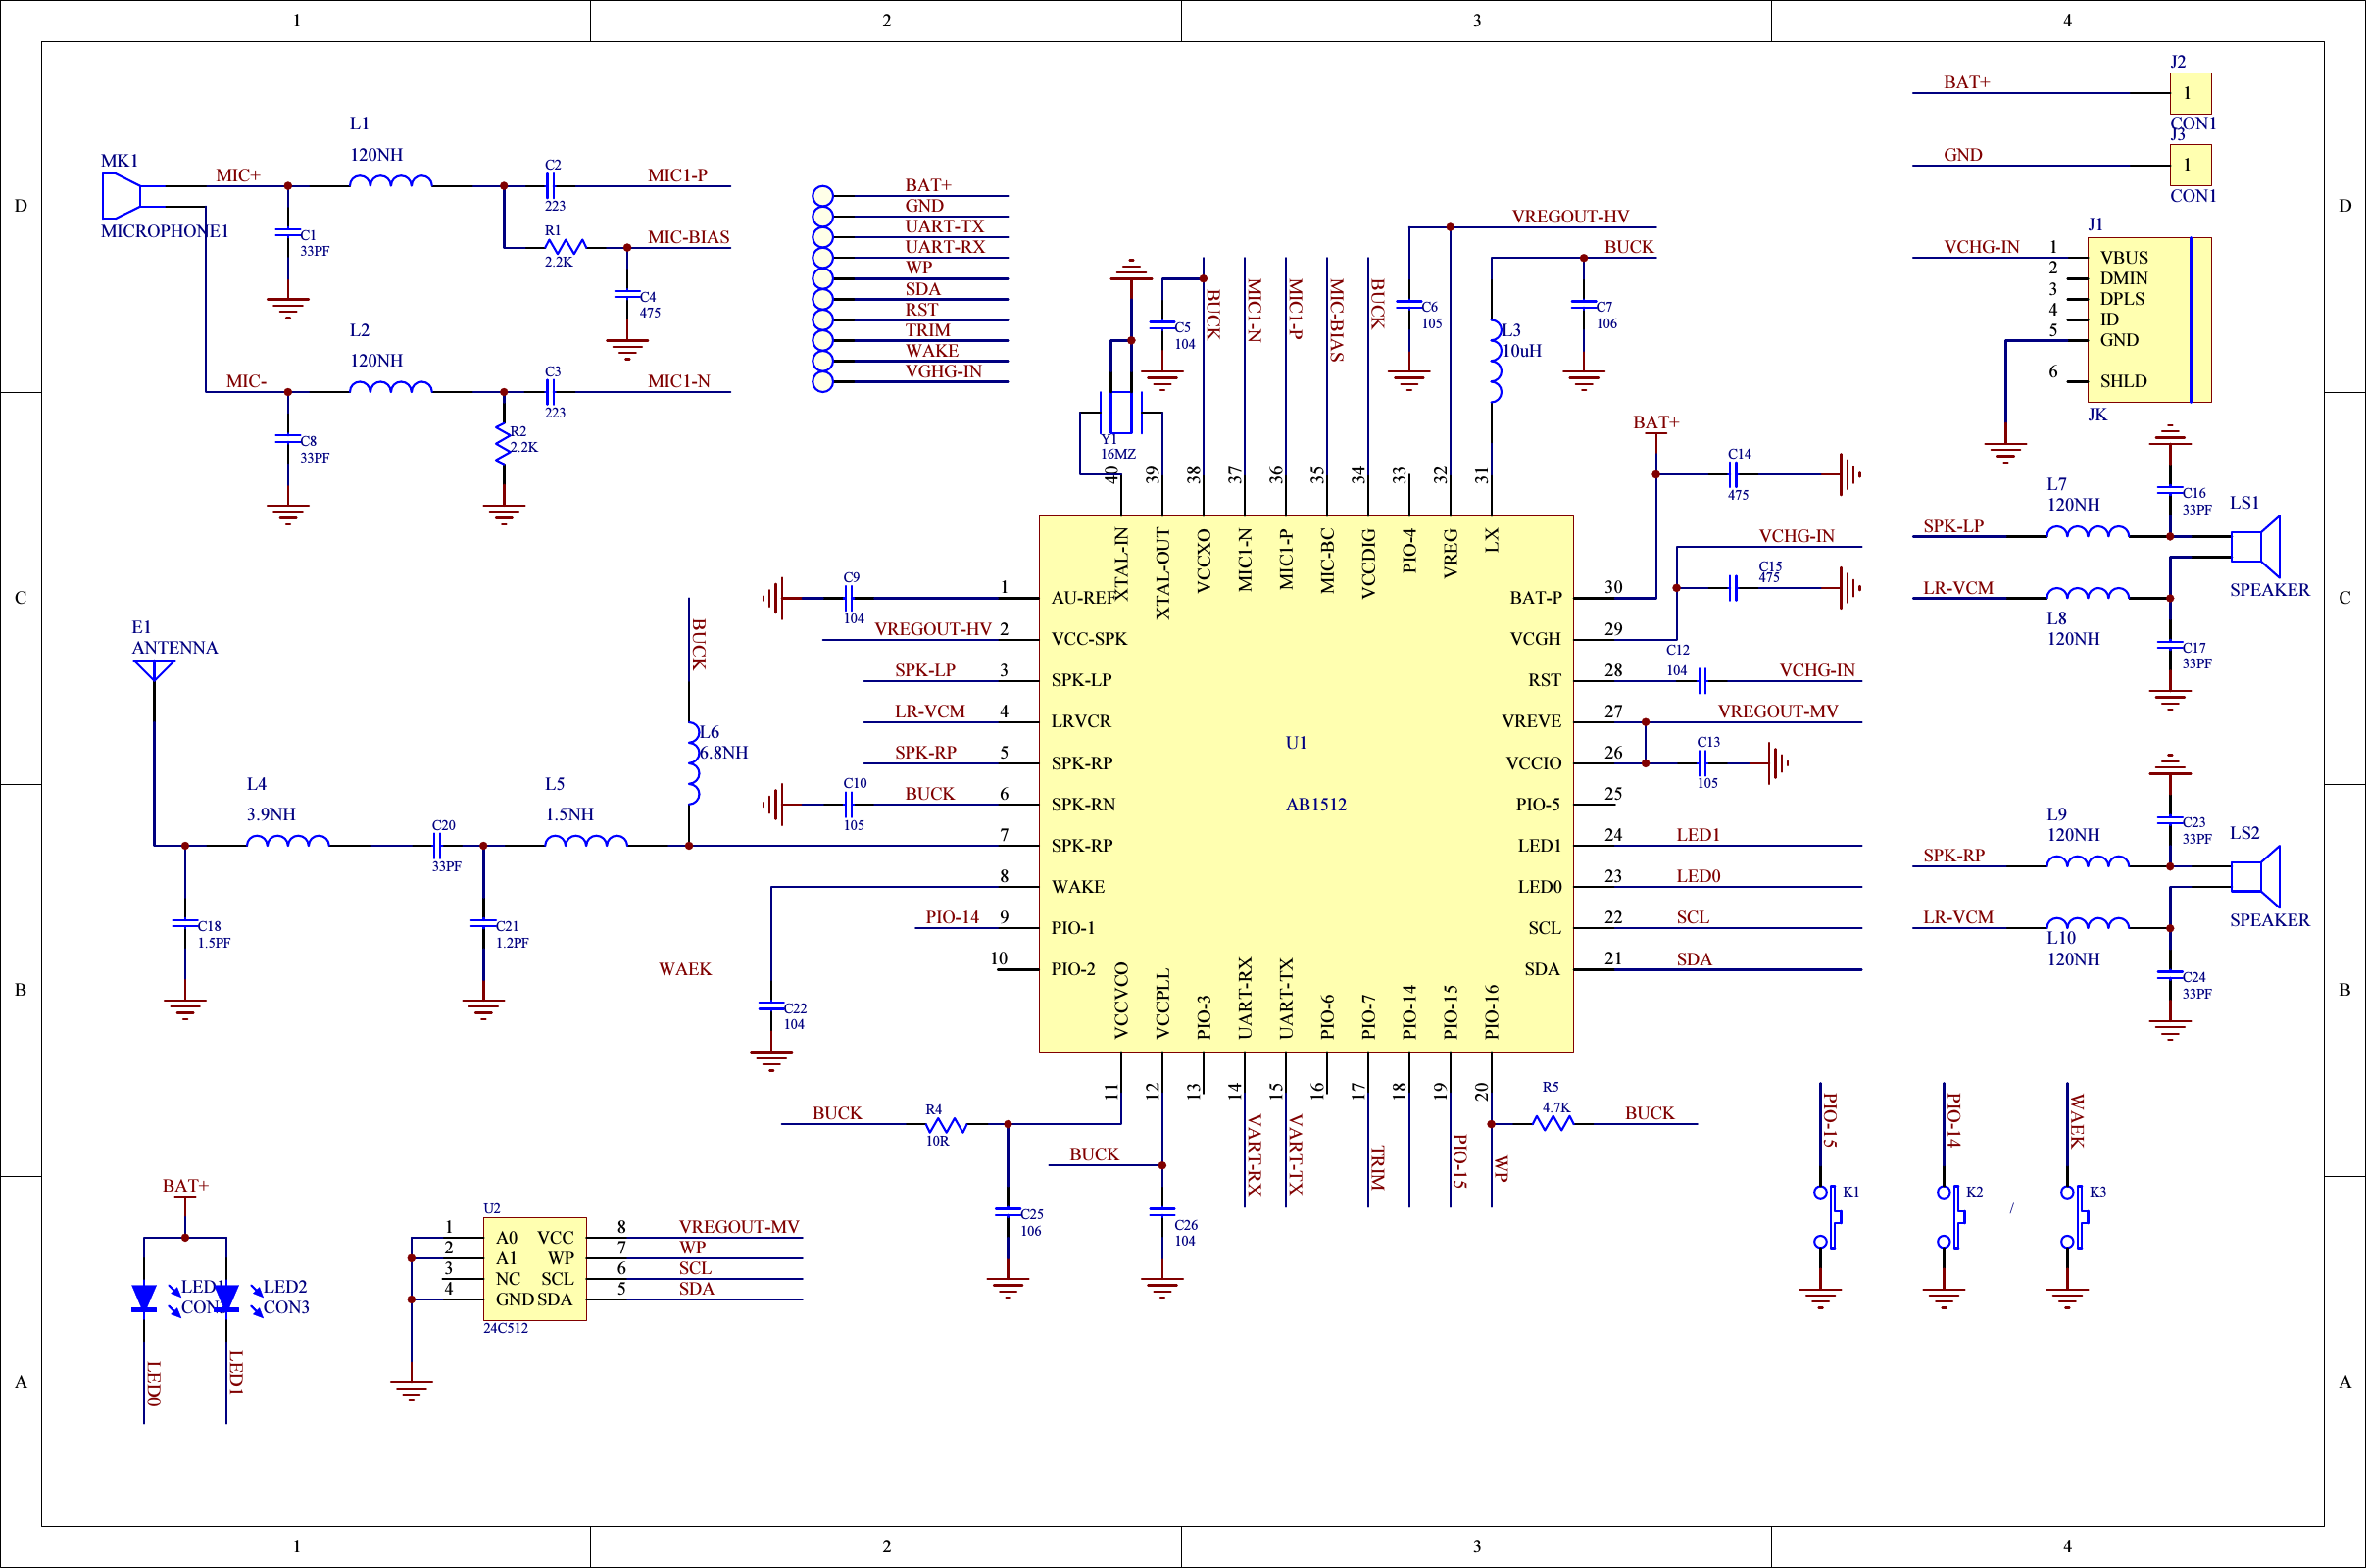Select the J2 CON1 connector box
This screenshot has width=2366, height=1568.
2190,93
